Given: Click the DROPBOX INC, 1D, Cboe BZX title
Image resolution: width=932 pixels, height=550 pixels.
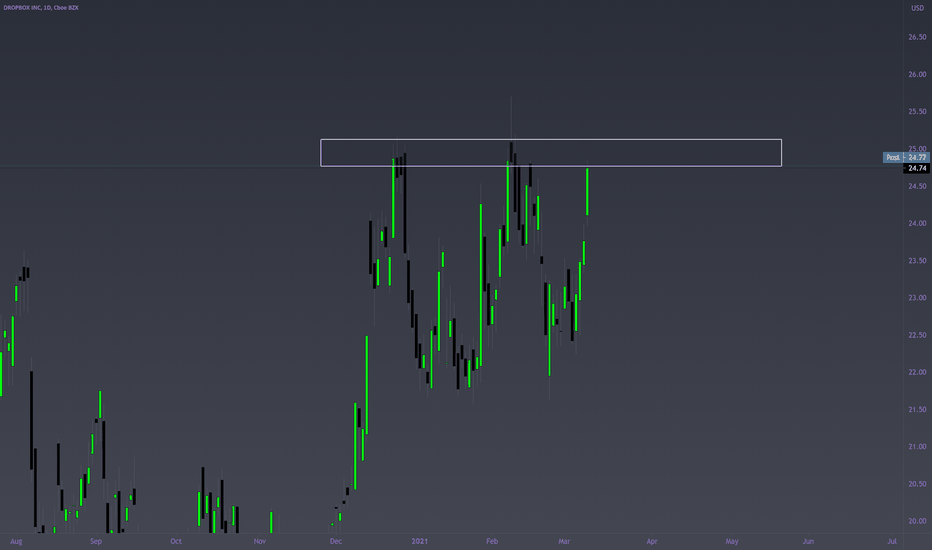Looking at the screenshot, I should 41,8.
